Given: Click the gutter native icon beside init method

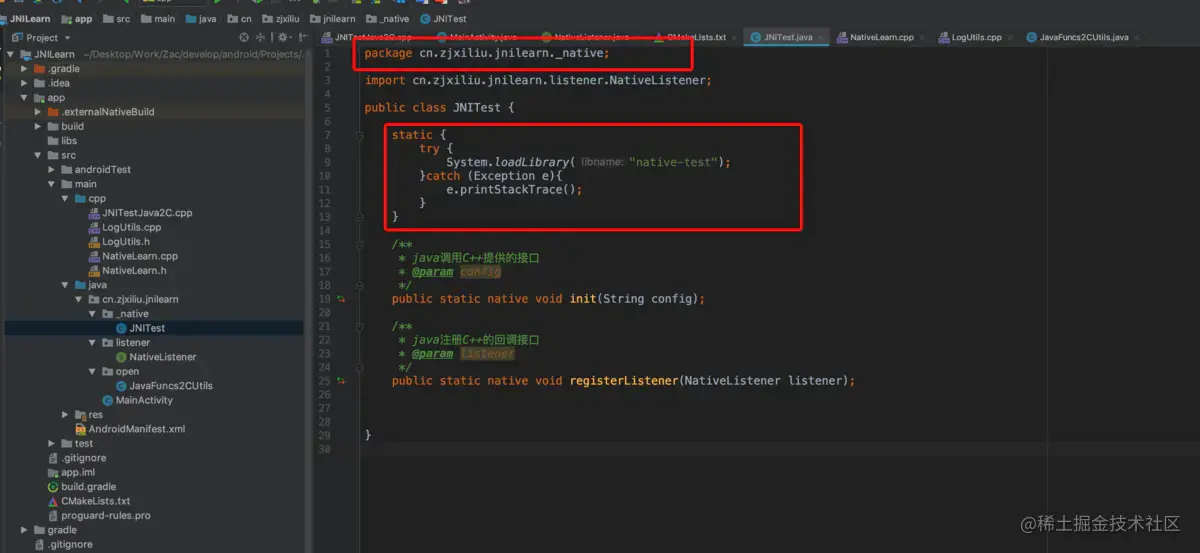Looking at the screenshot, I should (341, 299).
